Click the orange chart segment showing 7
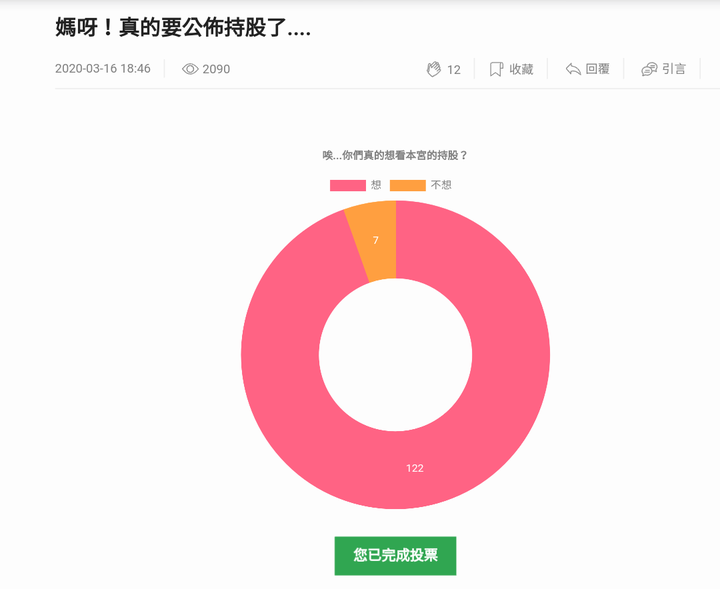Viewport: 720px width, 589px height. tap(376, 240)
